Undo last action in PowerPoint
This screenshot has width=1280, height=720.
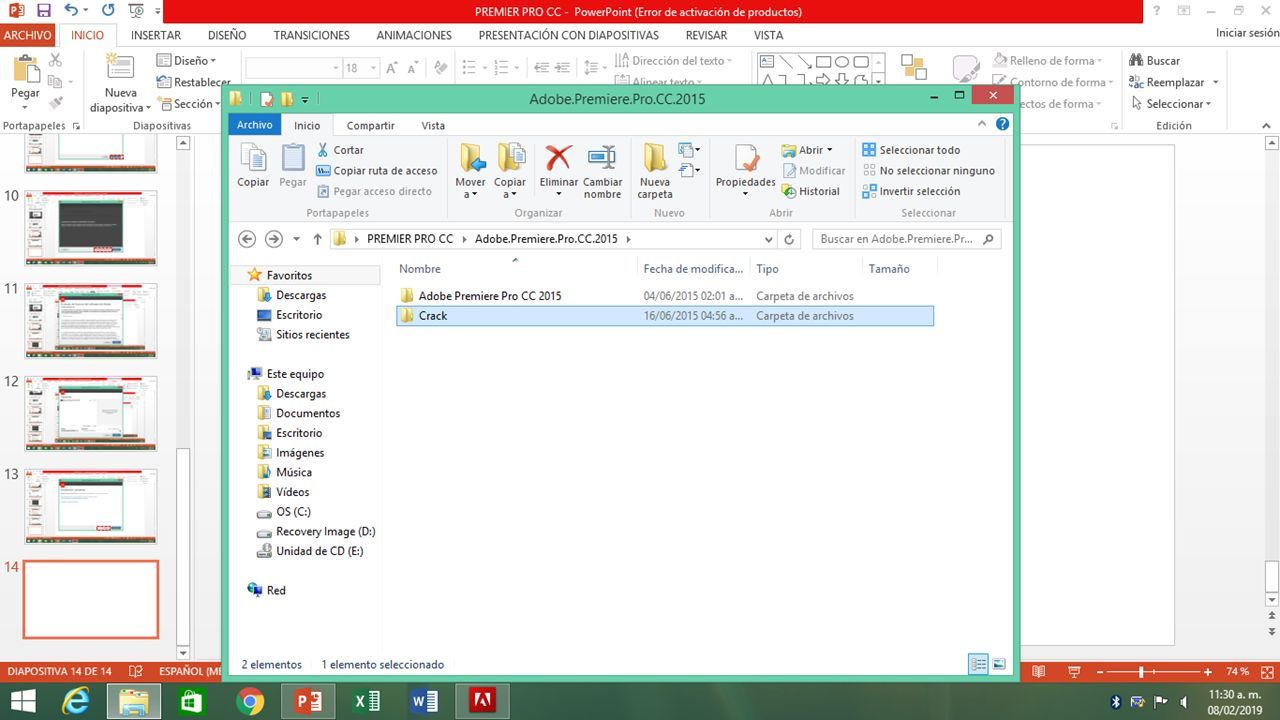point(71,11)
